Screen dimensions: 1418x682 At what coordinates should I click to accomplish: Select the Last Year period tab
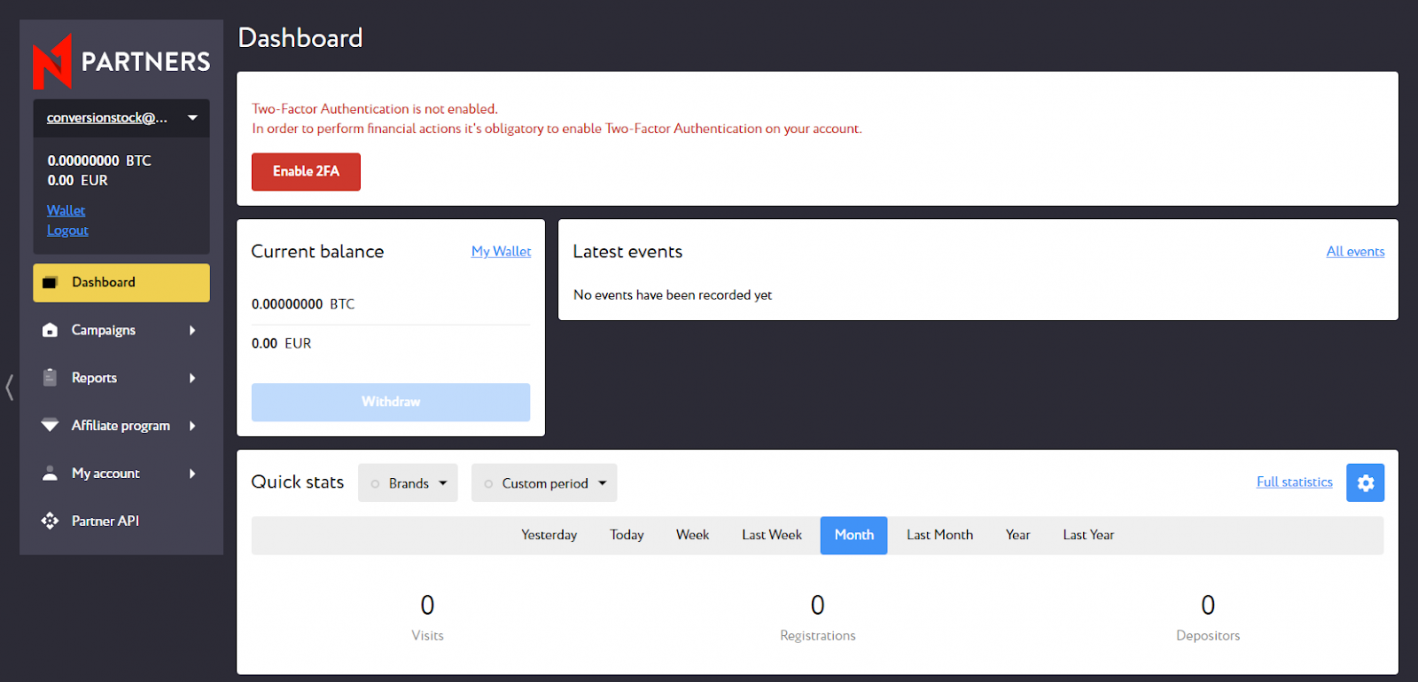pos(1088,535)
